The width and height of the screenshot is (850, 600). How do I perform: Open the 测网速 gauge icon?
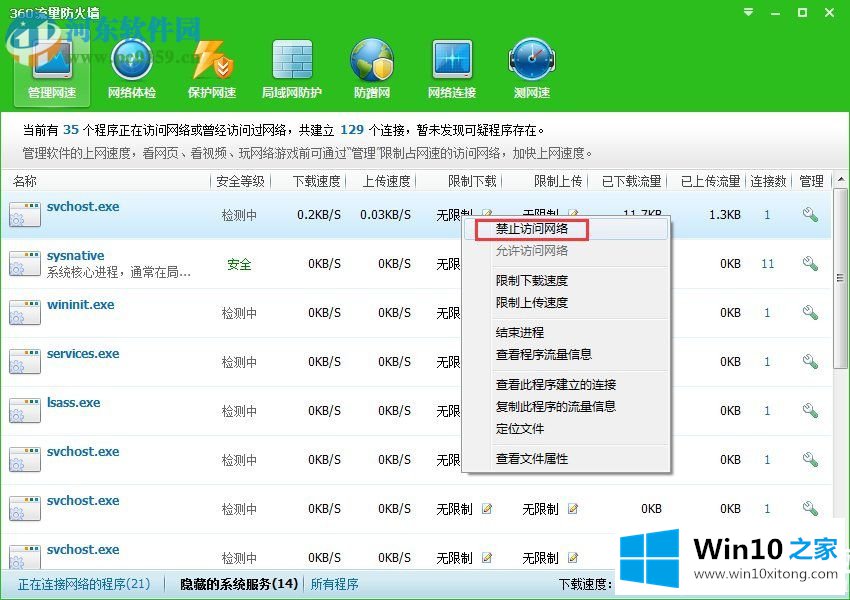click(x=532, y=69)
